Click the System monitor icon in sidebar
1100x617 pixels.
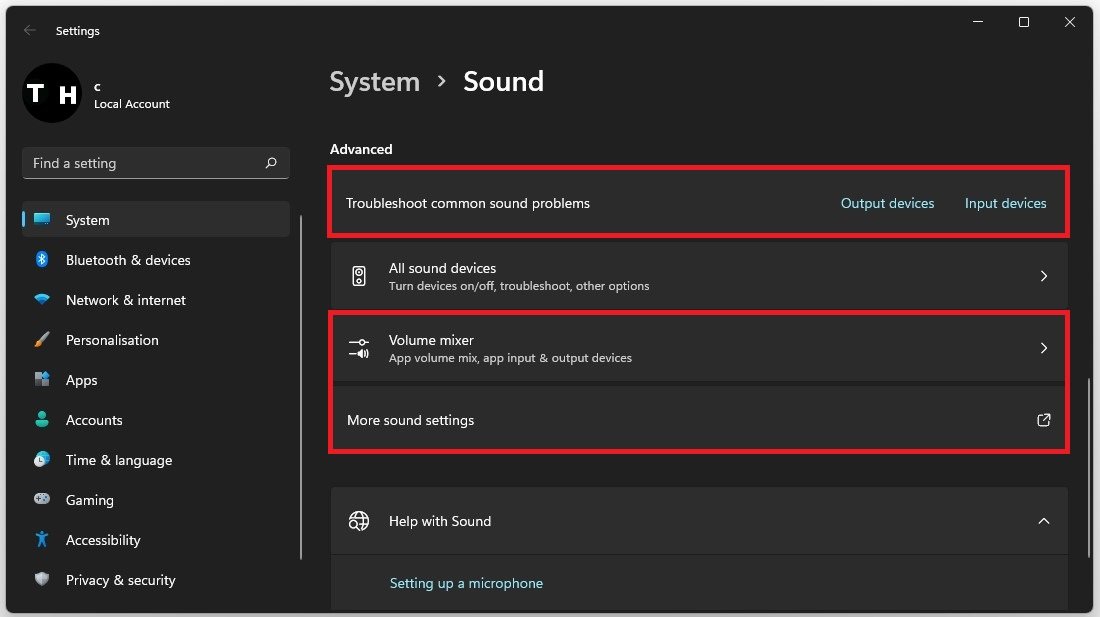click(x=42, y=220)
